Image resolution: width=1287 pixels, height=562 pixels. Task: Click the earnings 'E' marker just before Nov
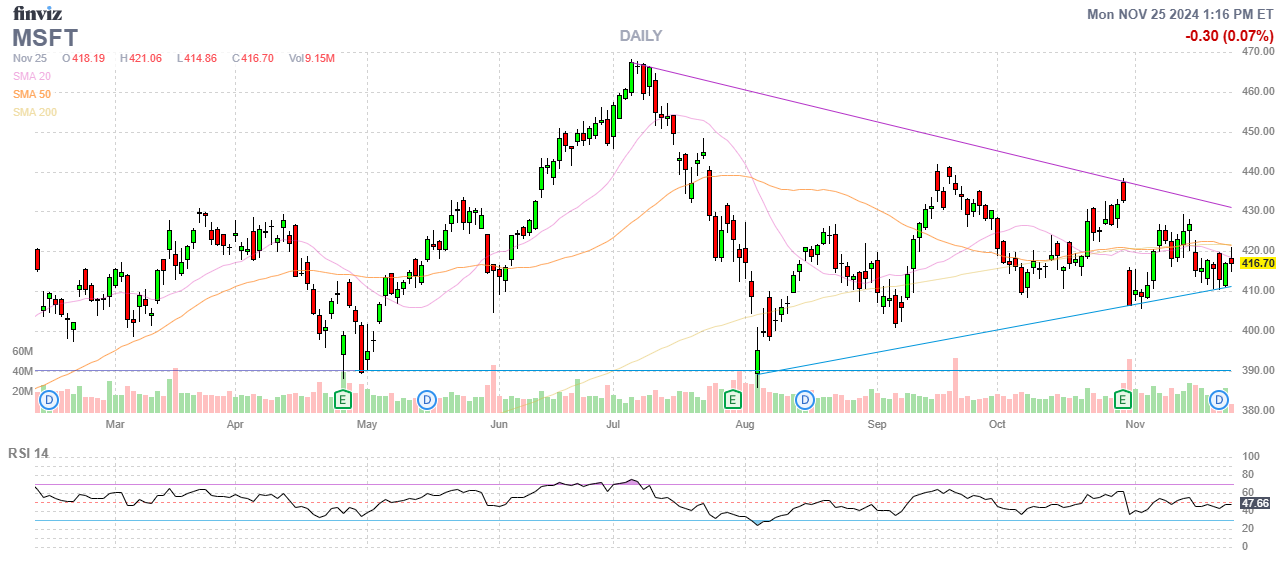point(1122,401)
